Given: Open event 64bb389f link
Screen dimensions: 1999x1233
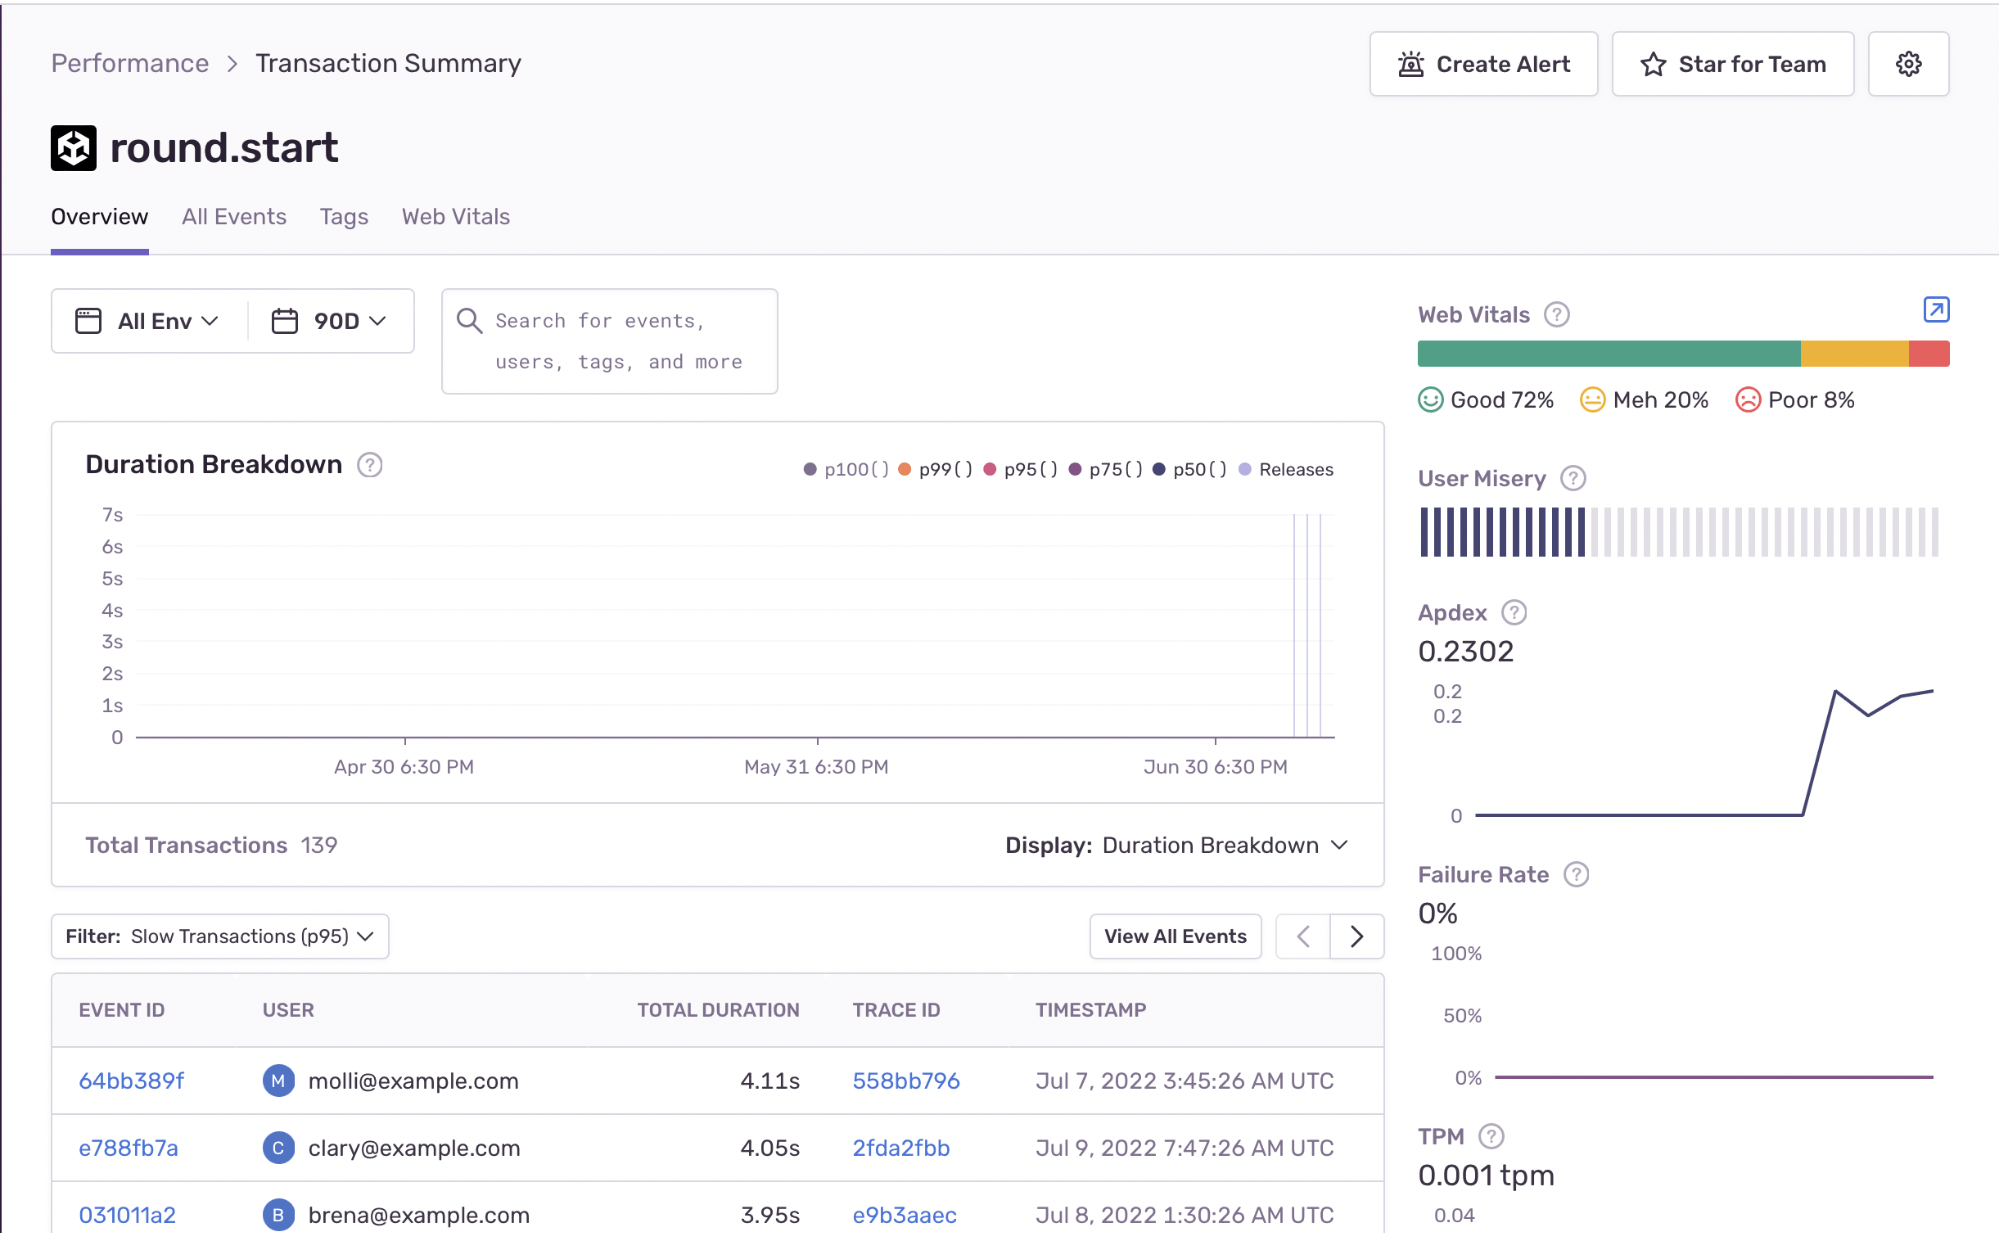Looking at the screenshot, I should click(x=131, y=1081).
